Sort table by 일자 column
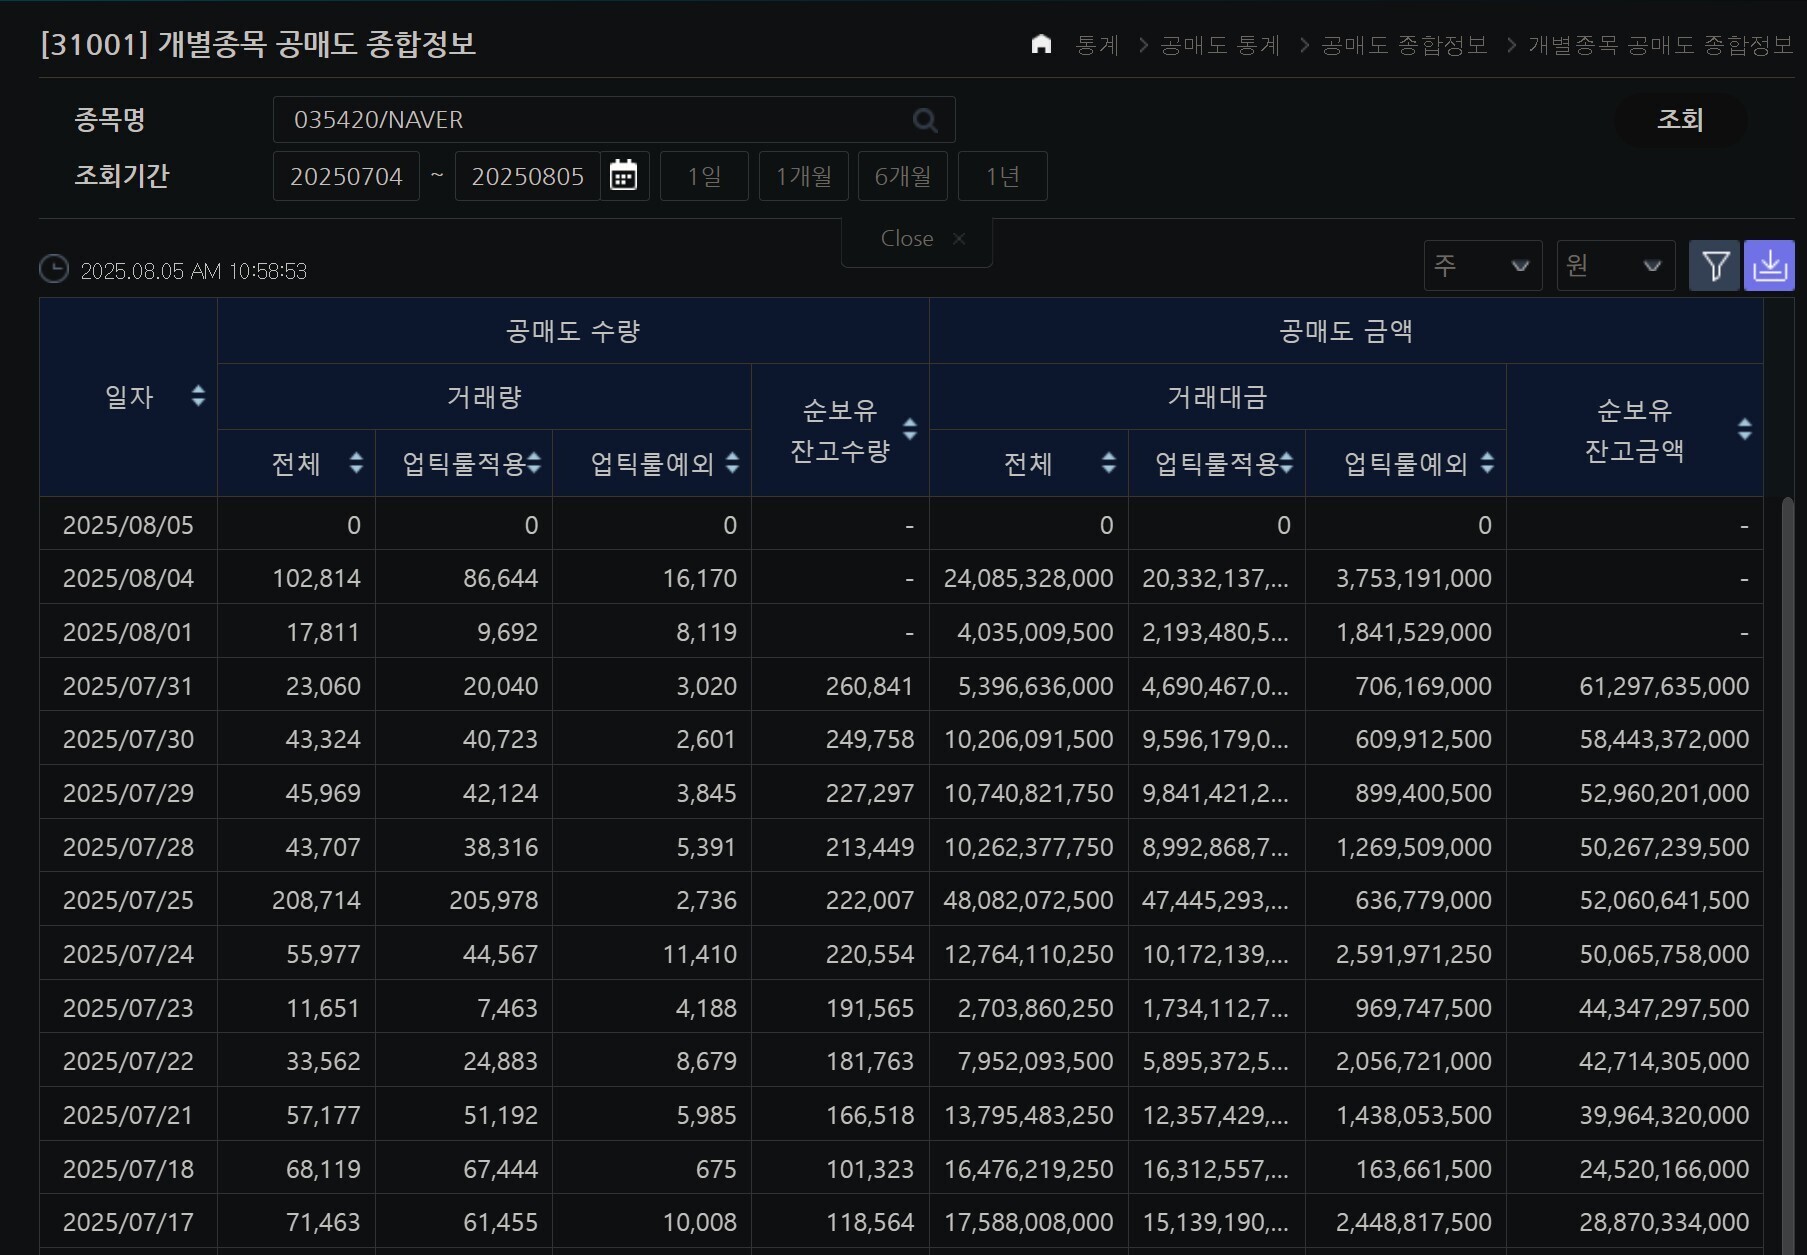The image size is (1807, 1255). pyautogui.click(x=198, y=396)
